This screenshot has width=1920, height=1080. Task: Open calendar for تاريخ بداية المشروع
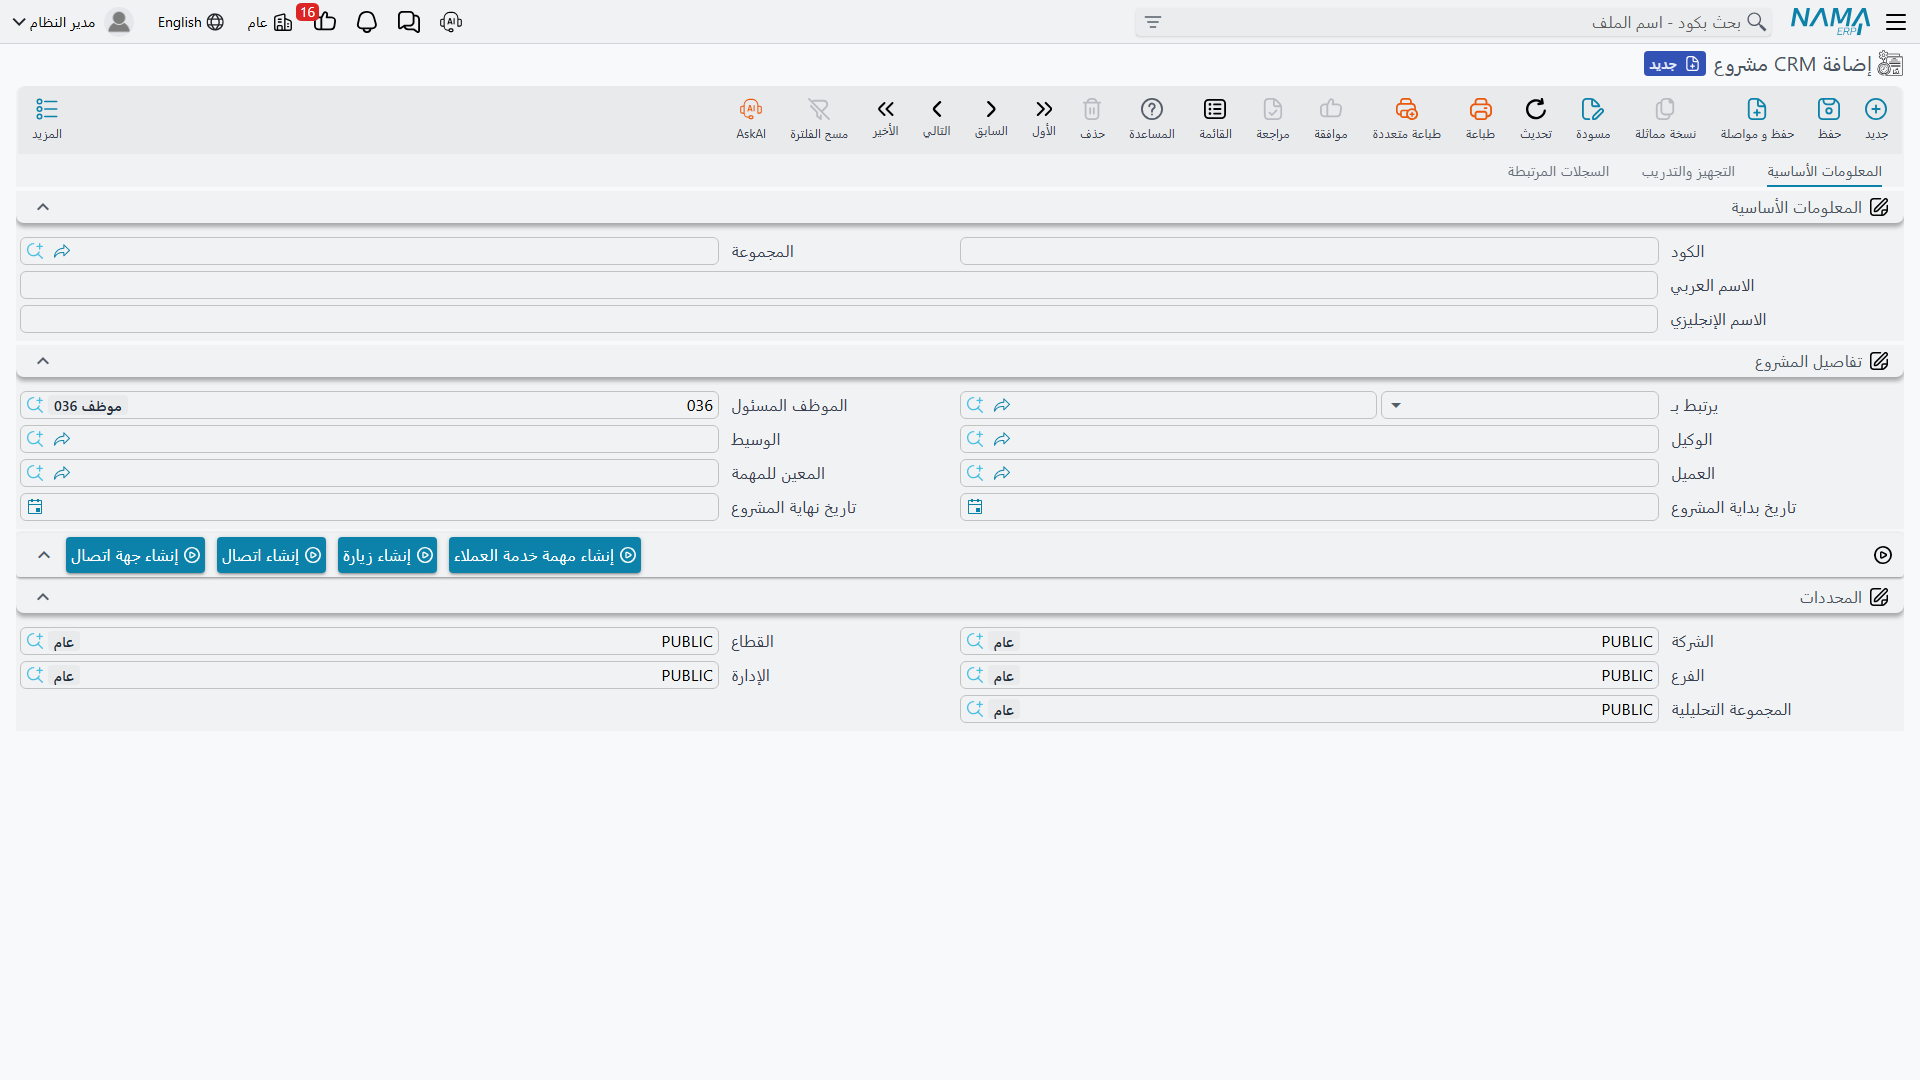pos(975,507)
